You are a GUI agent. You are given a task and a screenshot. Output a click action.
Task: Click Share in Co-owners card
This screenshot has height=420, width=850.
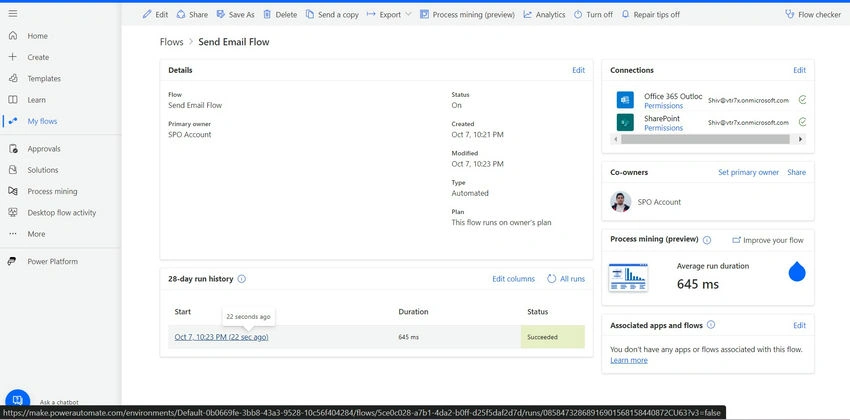[x=796, y=172]
